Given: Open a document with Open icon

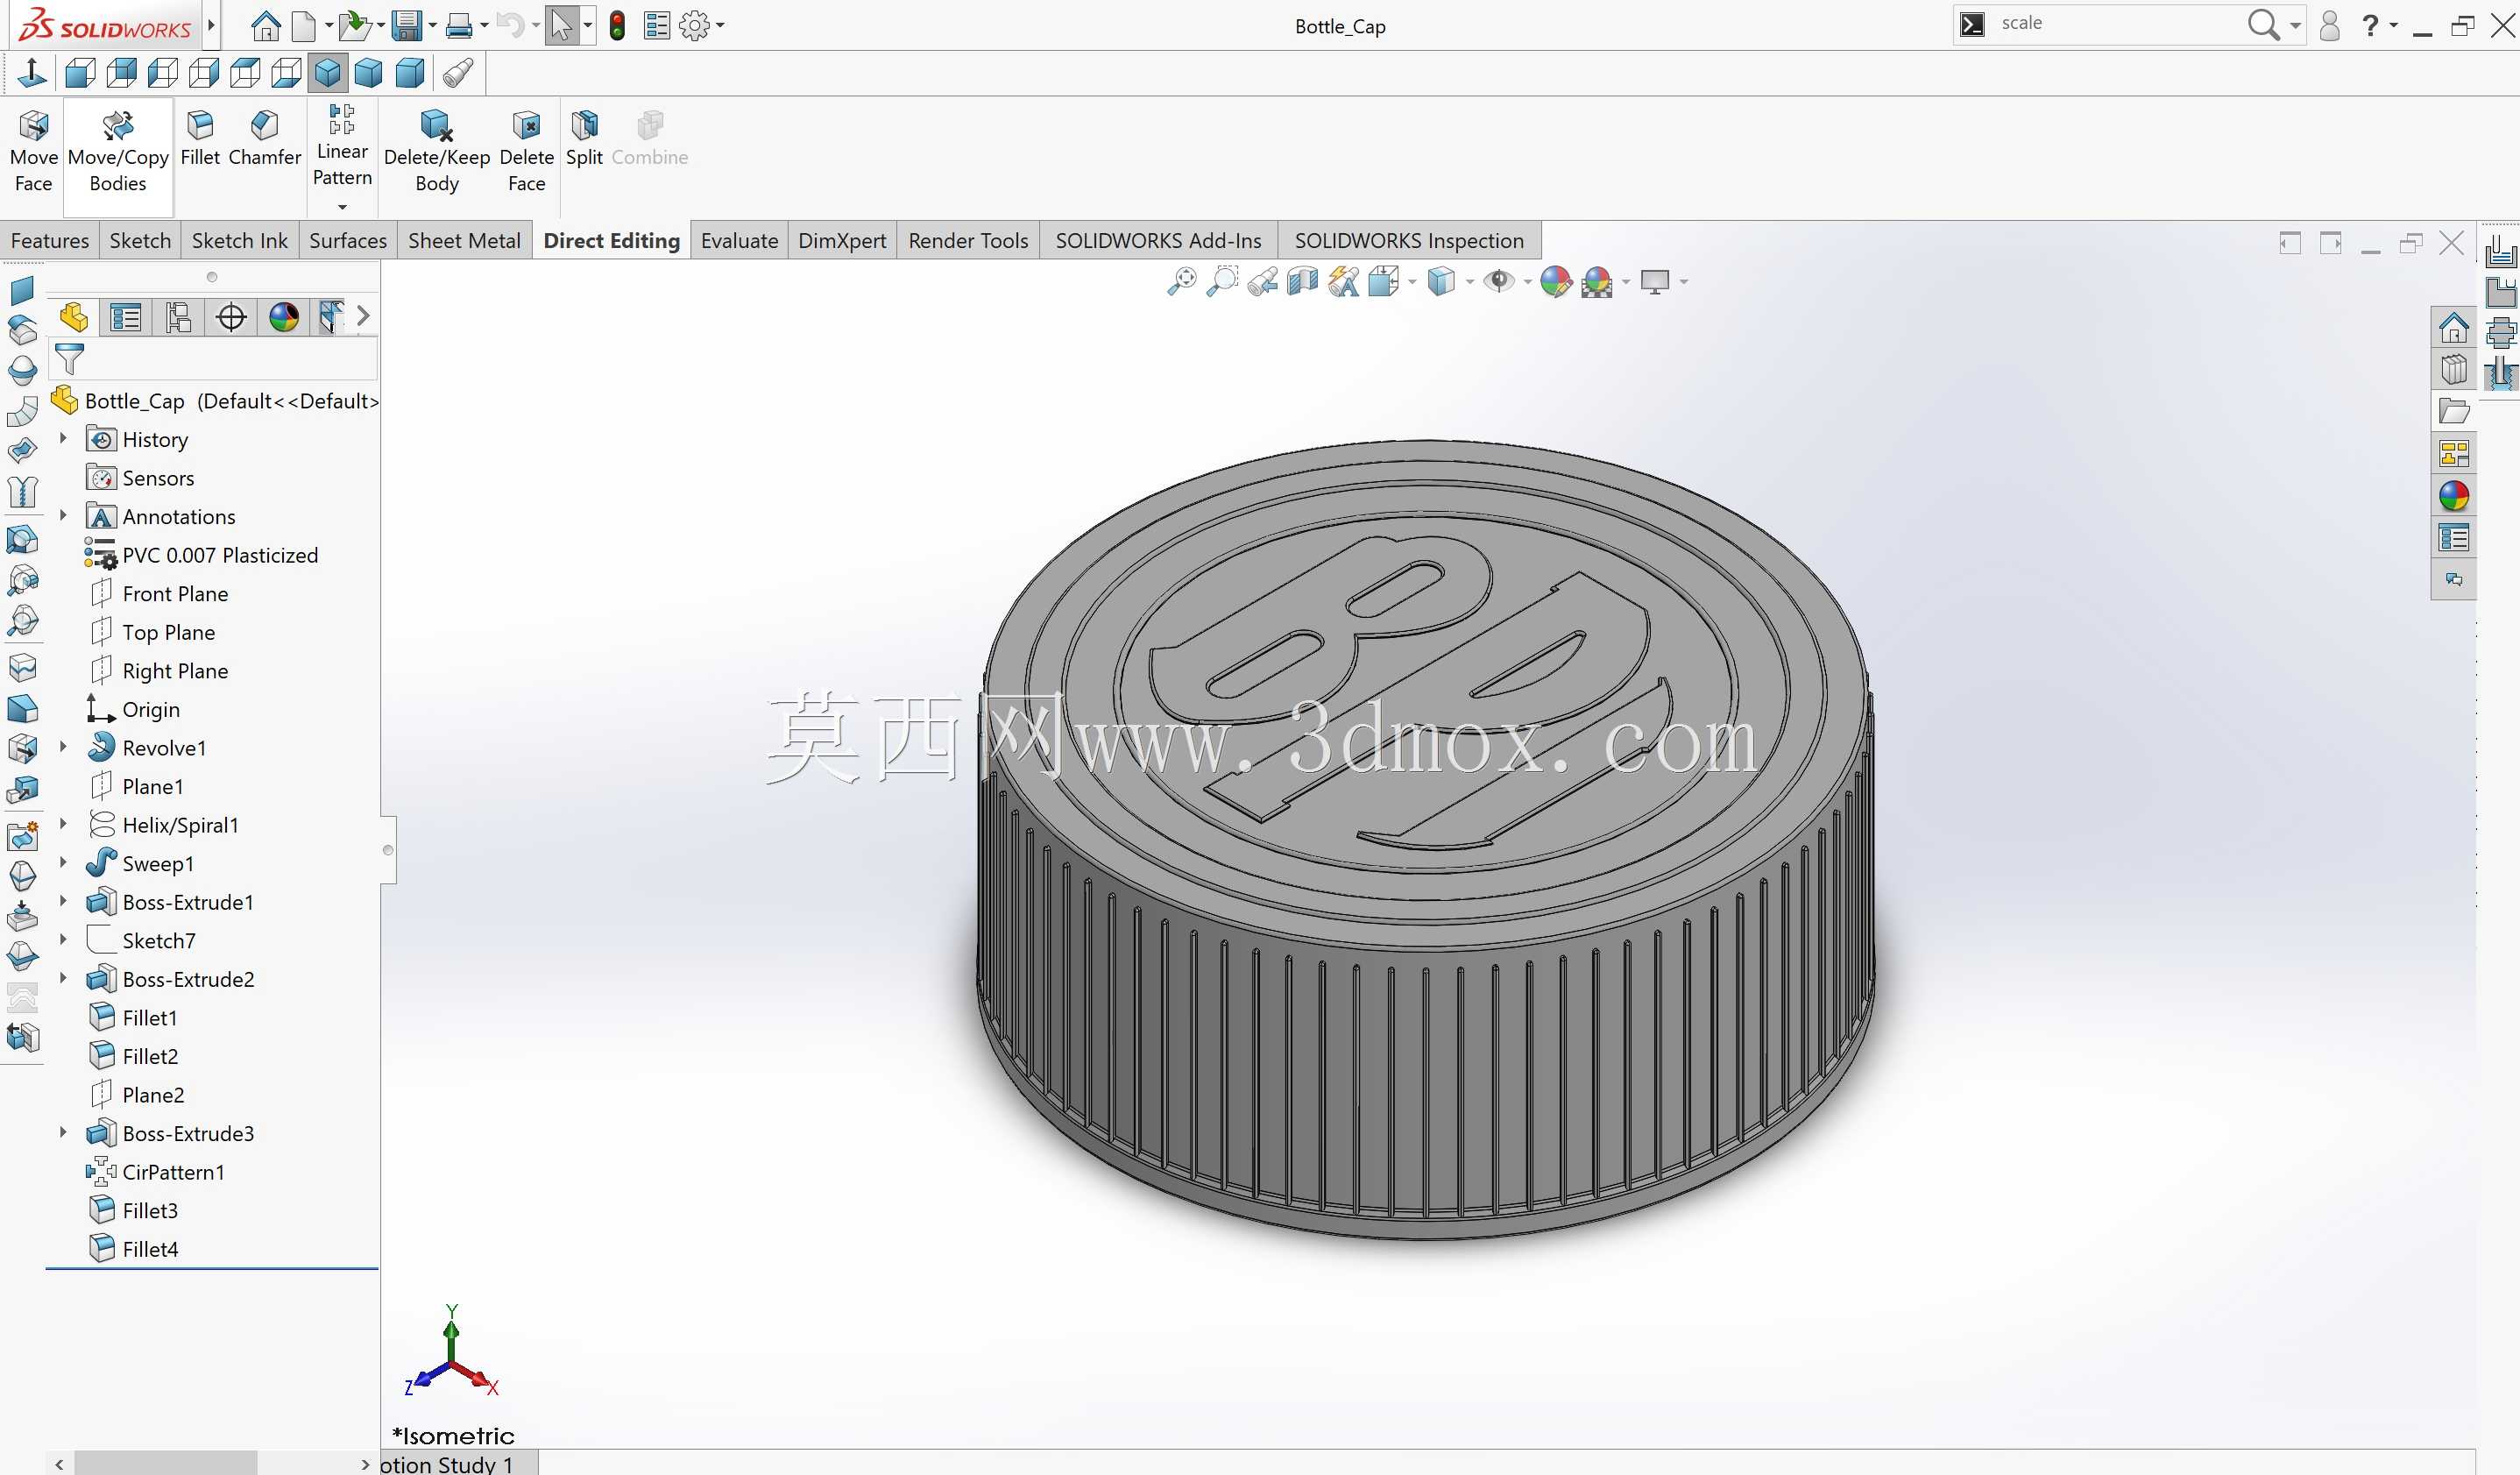Looking at the screenshot, I should click(353, 25).
